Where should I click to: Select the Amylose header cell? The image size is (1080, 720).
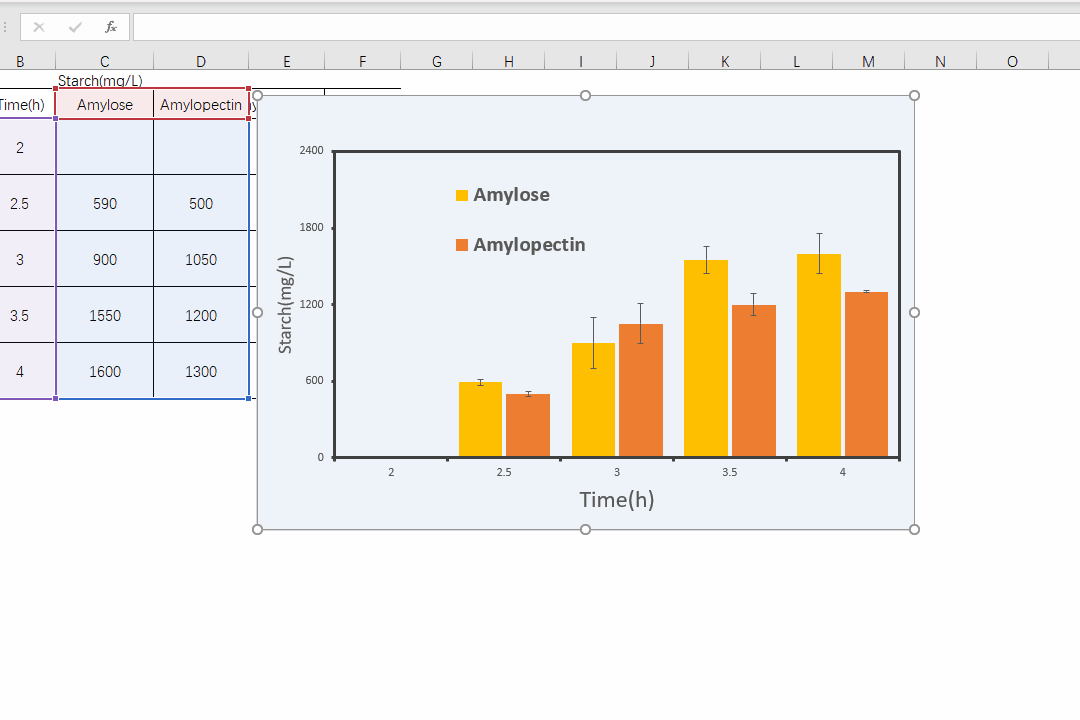click(x=105, y=105)
